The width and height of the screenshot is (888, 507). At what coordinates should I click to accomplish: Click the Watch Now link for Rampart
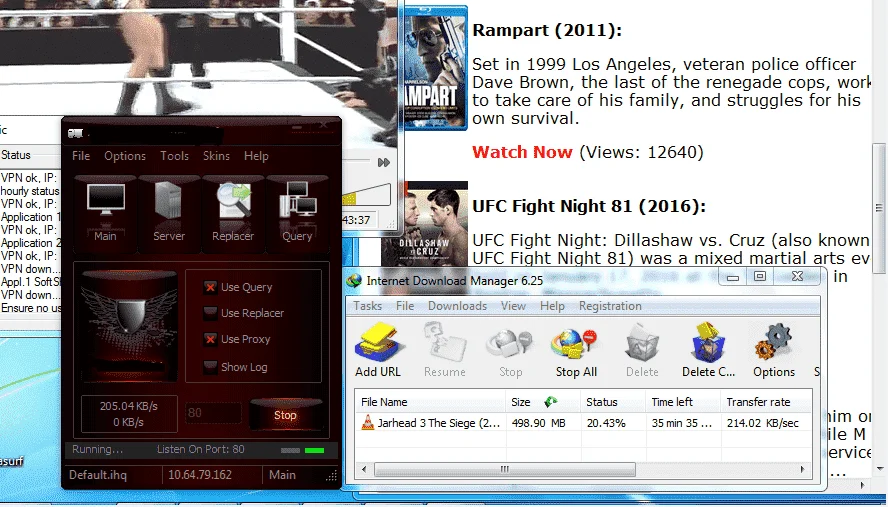point(522,152)
